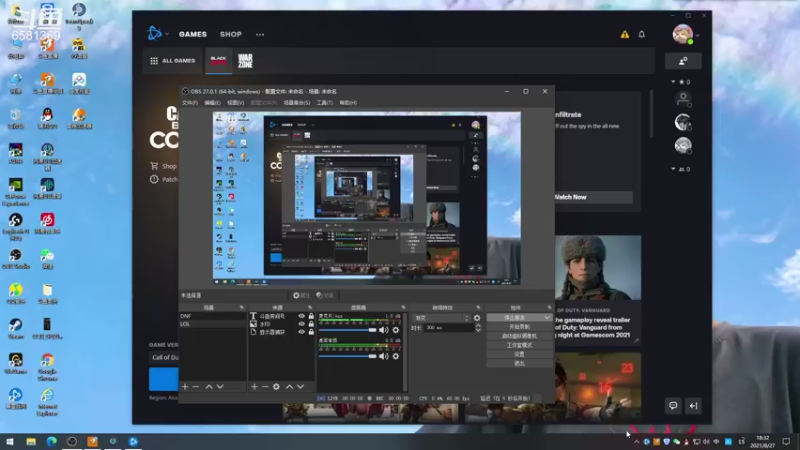Collapse the friends count group in friends list

click(673, 169)
